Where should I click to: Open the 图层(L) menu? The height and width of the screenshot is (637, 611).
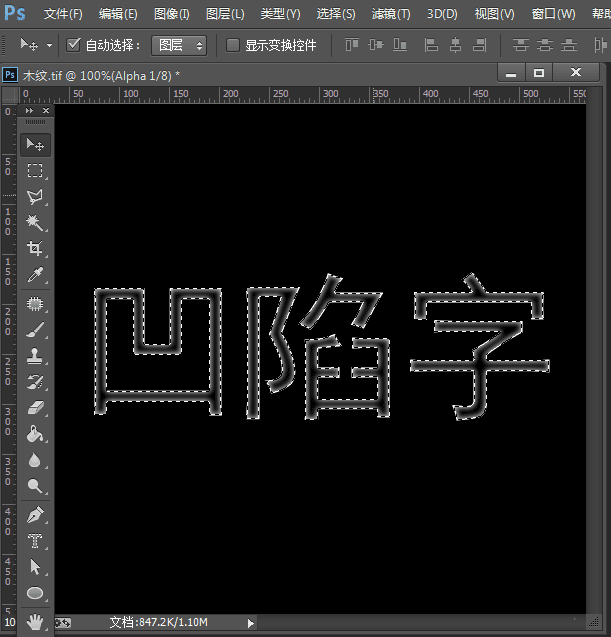pyautogui.click(x=225, y=14)
